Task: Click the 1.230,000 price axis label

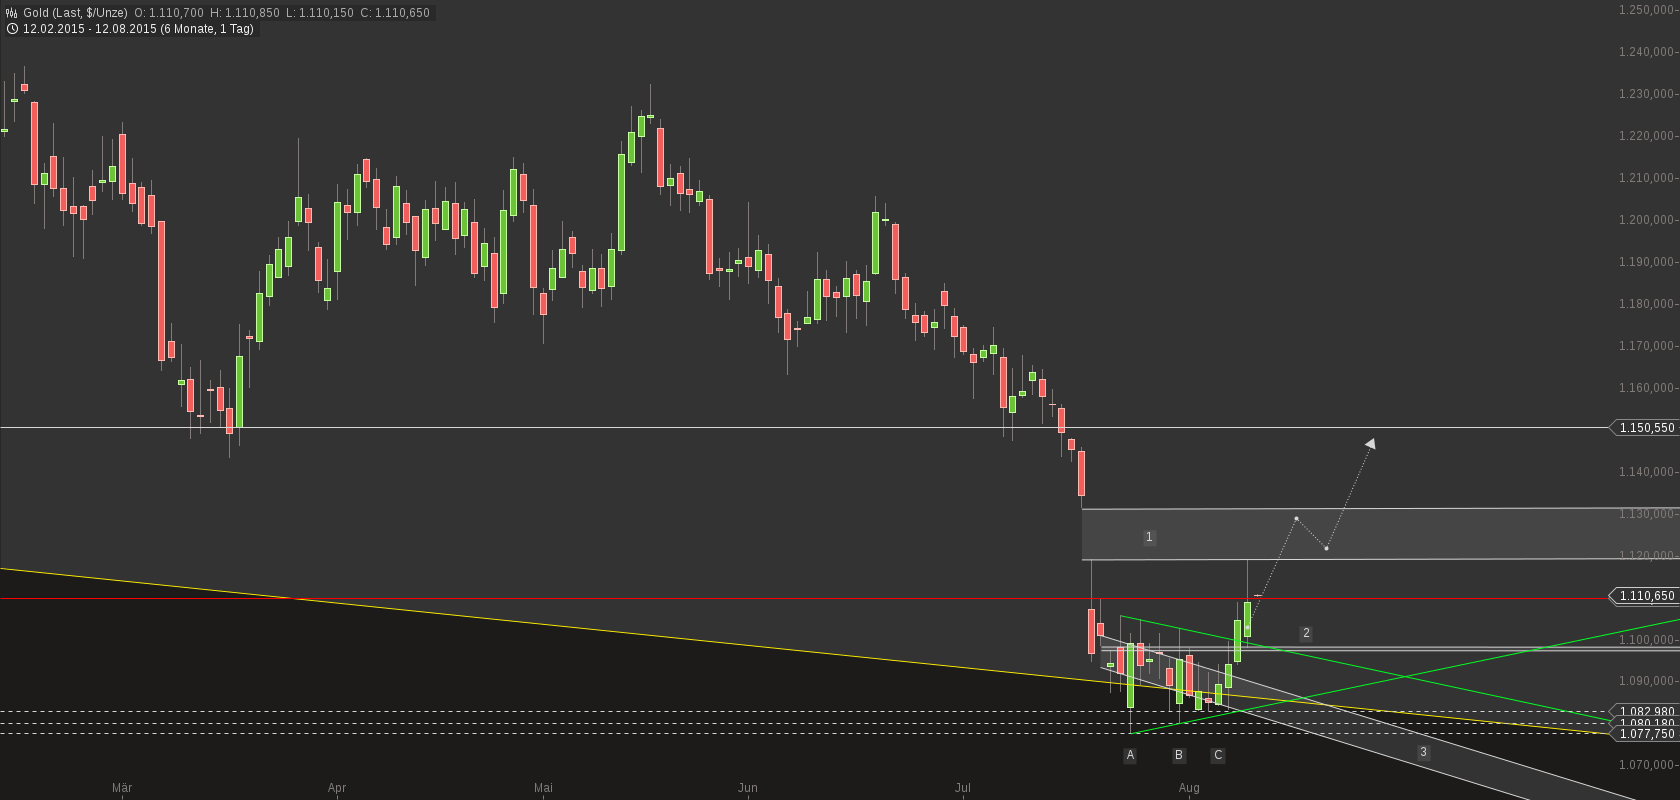Action: (x=1647, y=94)
